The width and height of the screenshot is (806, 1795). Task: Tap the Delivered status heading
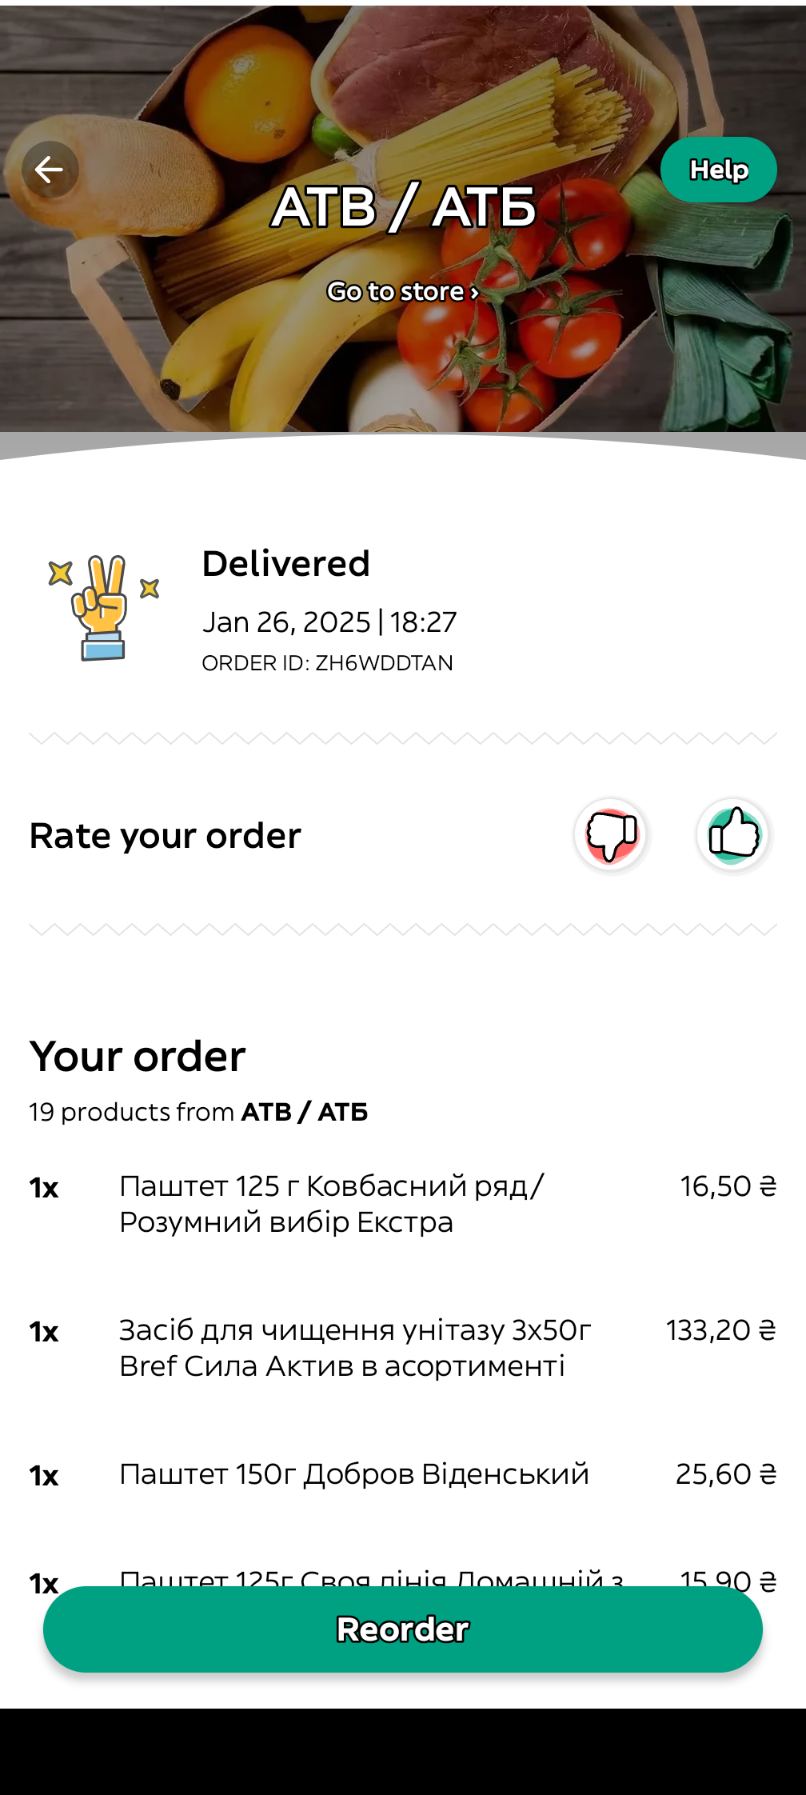286,564
